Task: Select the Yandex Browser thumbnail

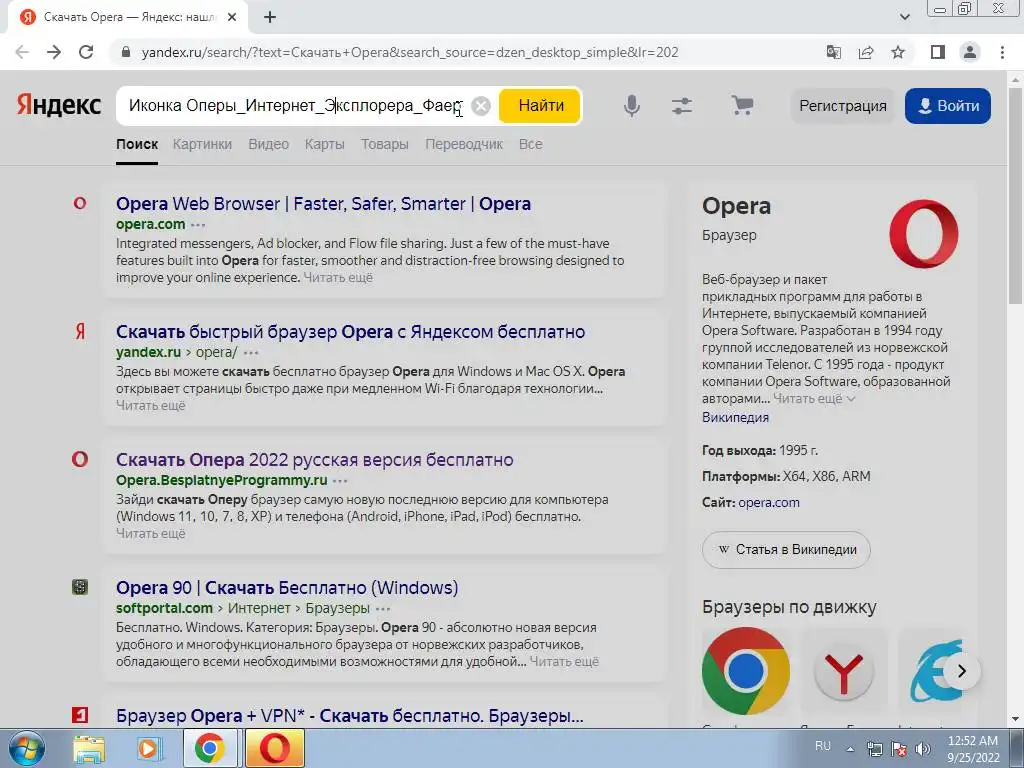Action: pyautogui.click(x=844, y=671)
